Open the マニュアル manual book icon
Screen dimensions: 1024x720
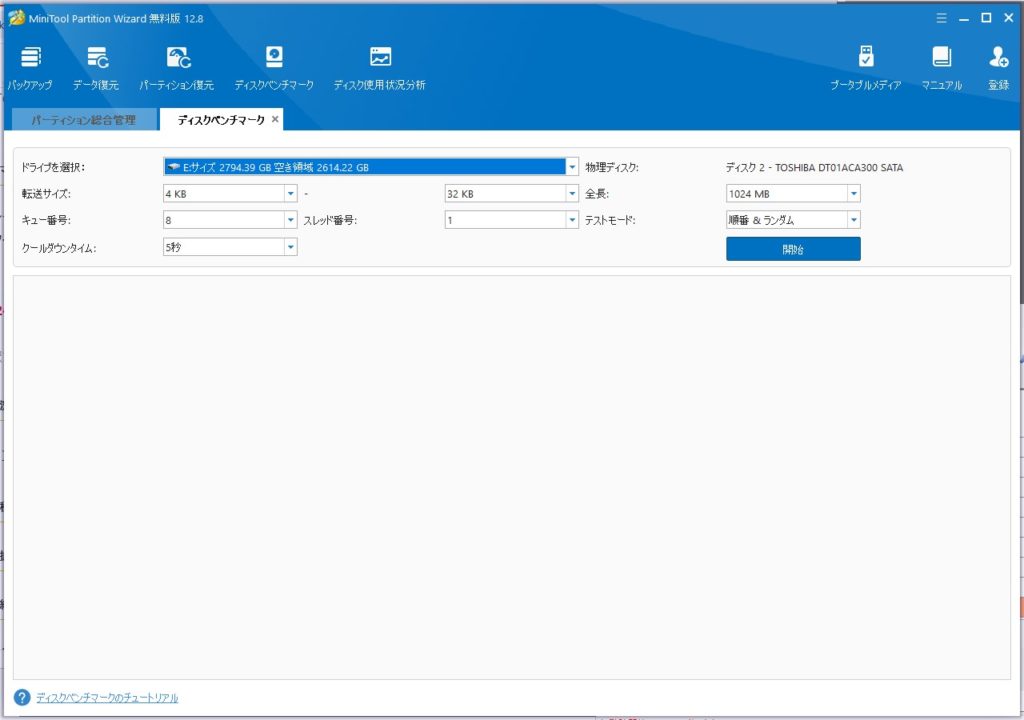coord(940,57)
